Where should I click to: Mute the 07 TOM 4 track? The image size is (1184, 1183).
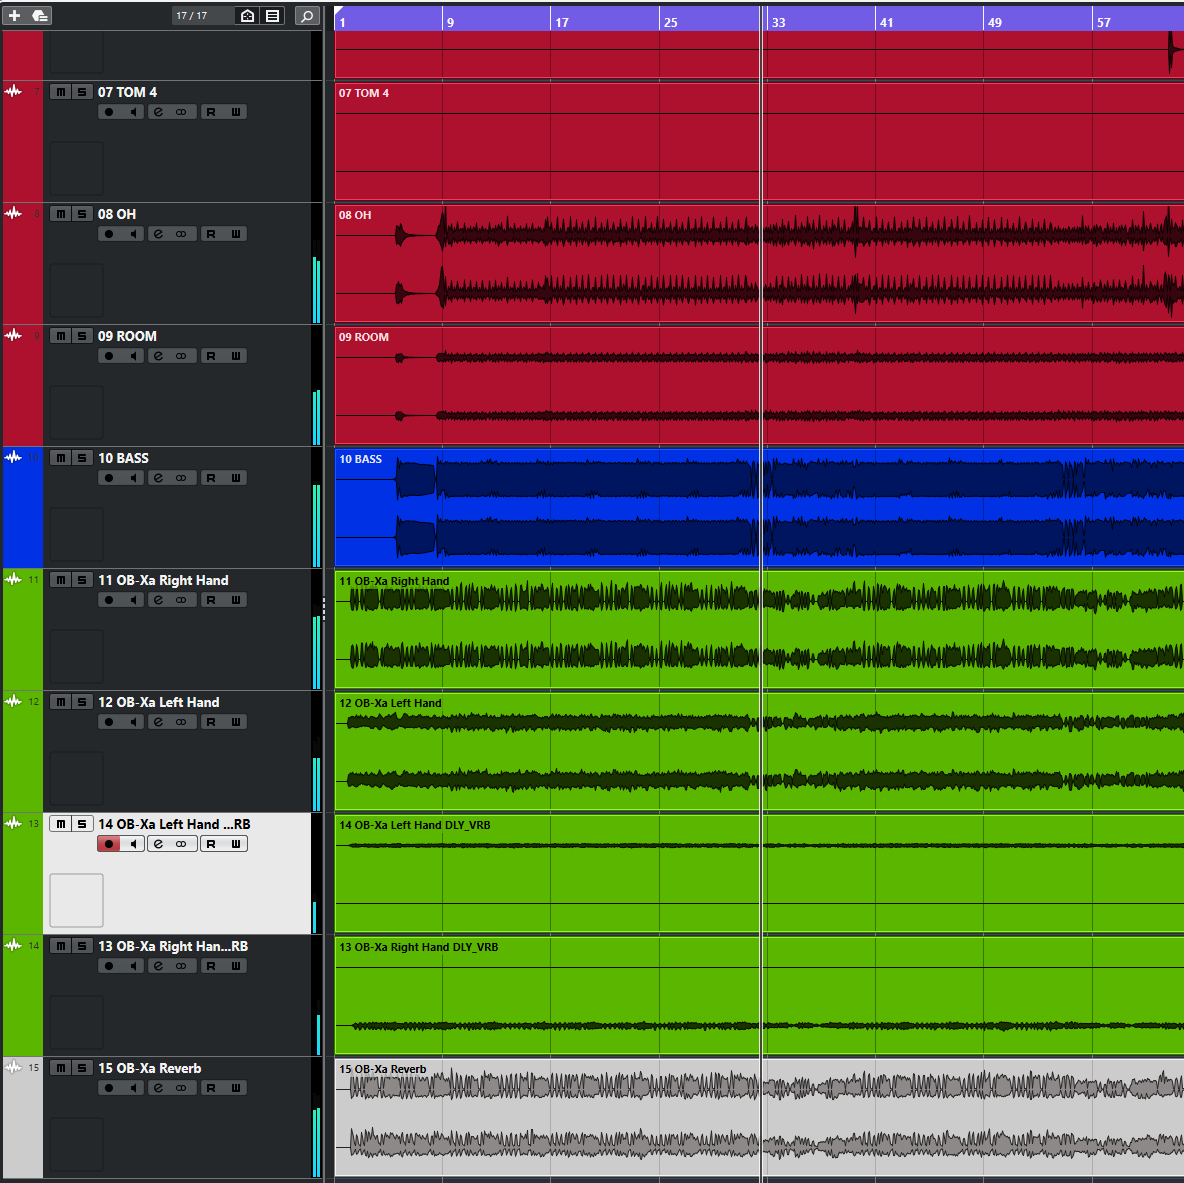pos(61,92)
